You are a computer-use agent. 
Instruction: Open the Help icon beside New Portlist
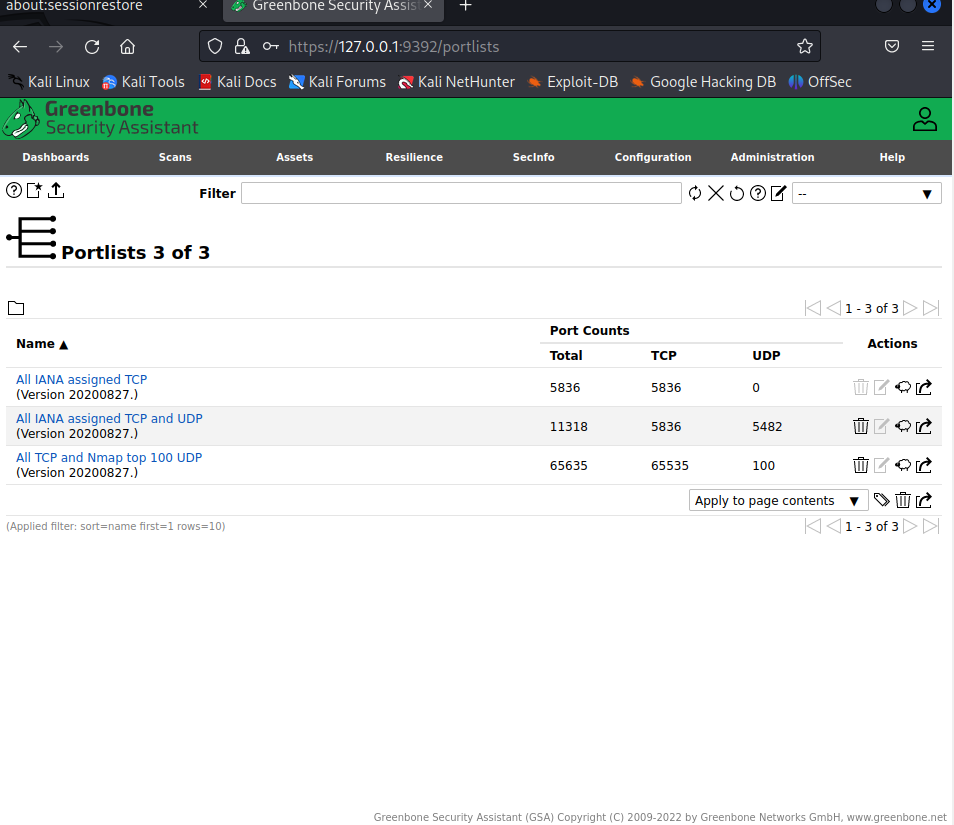point(14,190)
